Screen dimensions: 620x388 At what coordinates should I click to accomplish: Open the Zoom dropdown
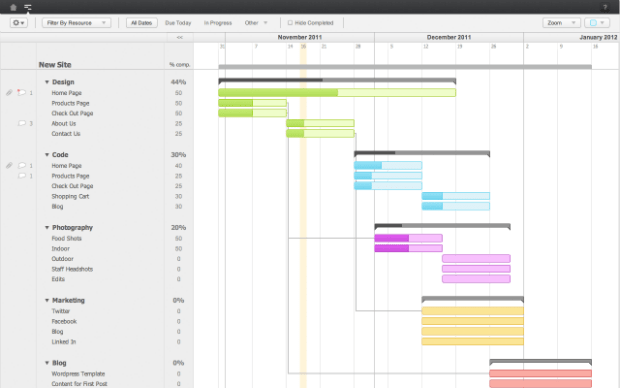[x=561, y=23]
